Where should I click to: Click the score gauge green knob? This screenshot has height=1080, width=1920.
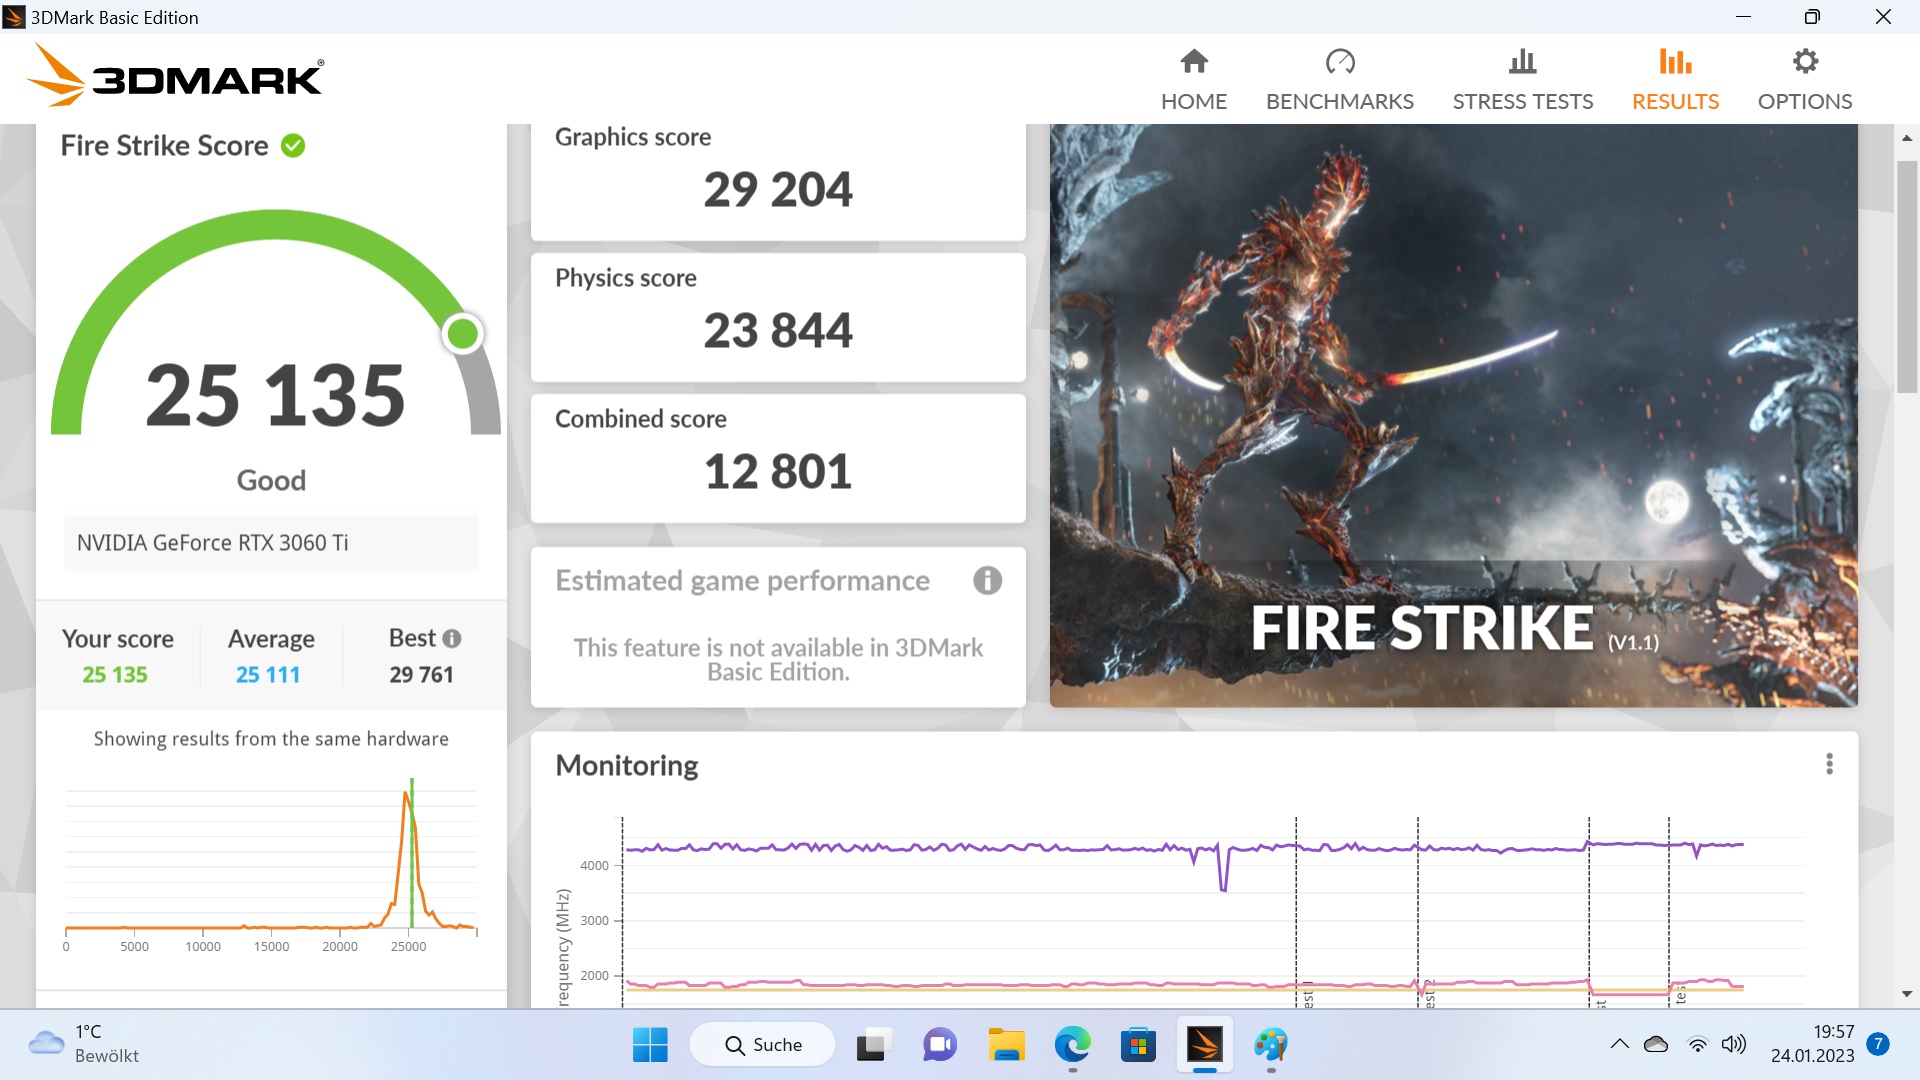pos(462,334)
